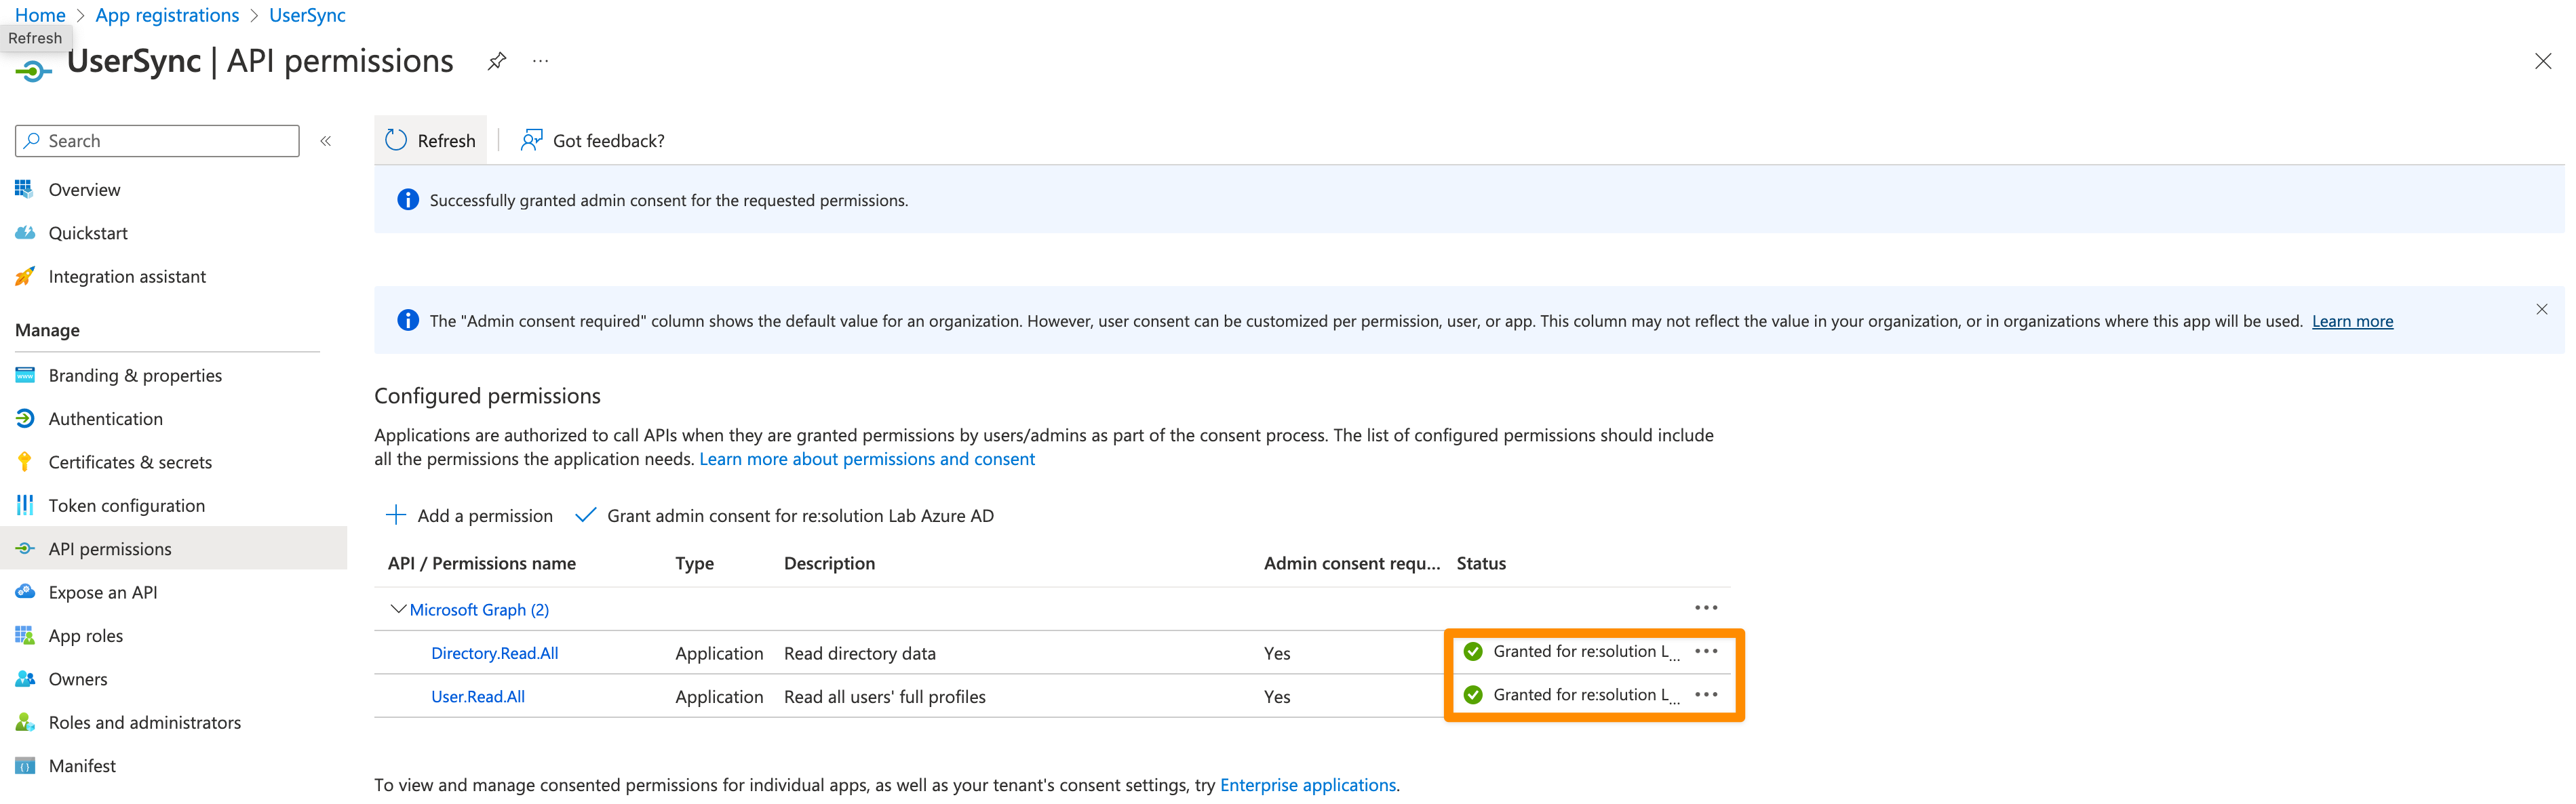The height and width of the screenshot is (804, 2576).
Task: Click the Certificates & secrets key icon
Action: (25, 461)
